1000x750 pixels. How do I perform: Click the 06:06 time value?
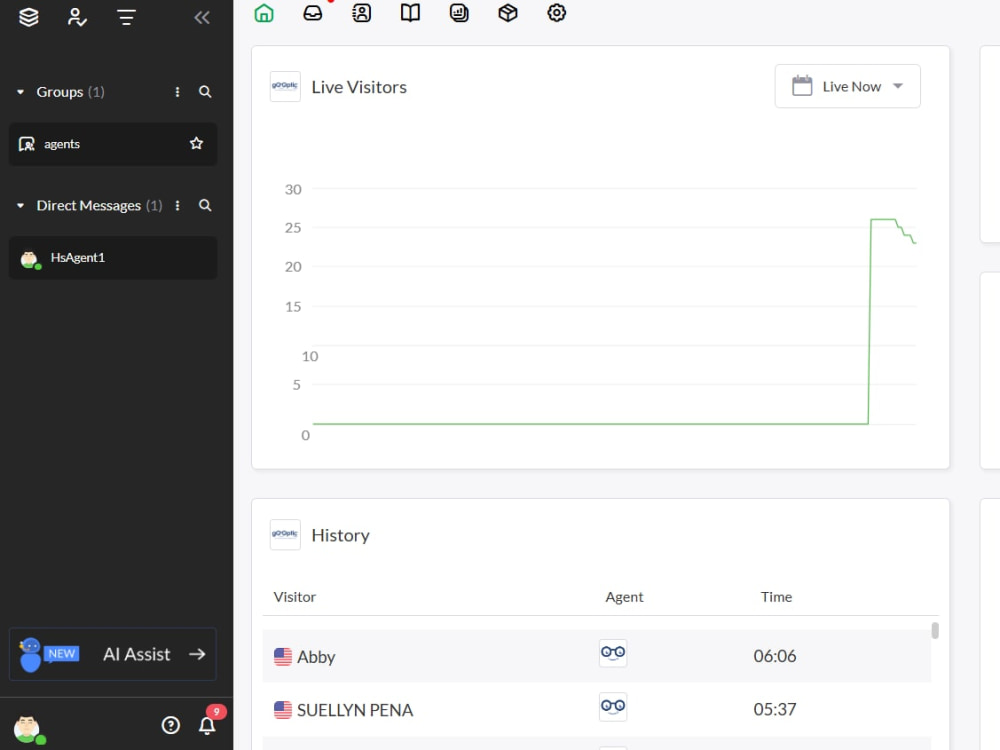click(x=775, y=656)
